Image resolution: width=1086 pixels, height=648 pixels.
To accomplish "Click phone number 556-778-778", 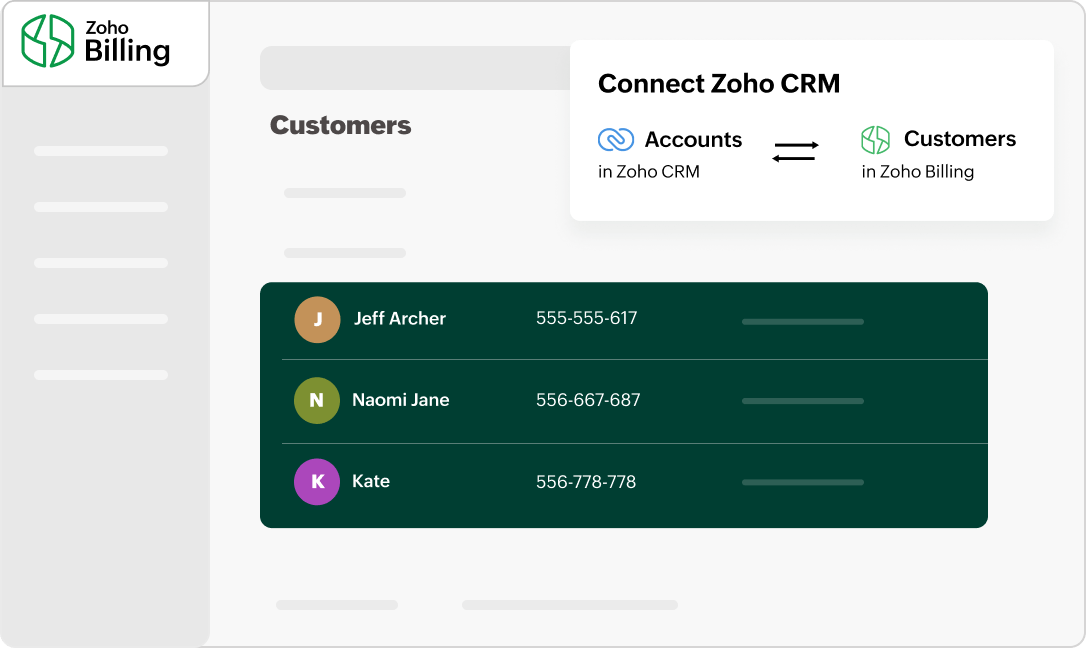I will tap(586, 482).
